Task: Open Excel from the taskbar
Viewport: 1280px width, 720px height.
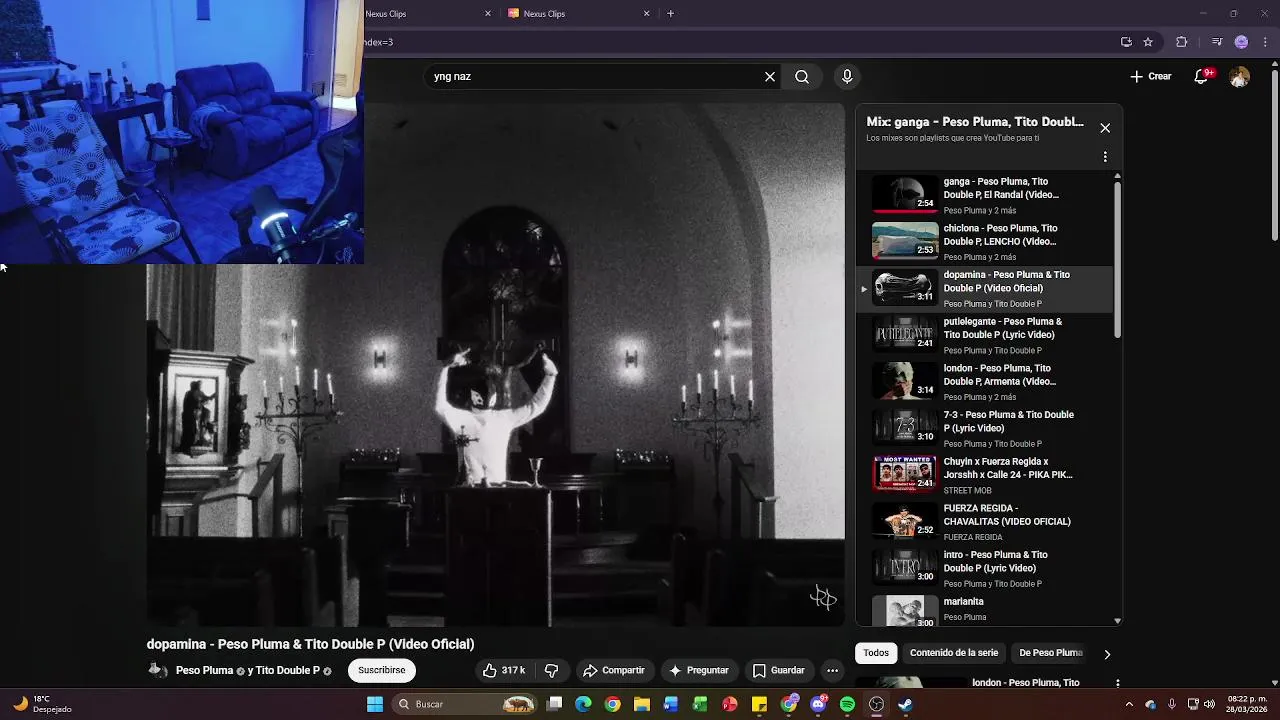Action: pos(700,704)
